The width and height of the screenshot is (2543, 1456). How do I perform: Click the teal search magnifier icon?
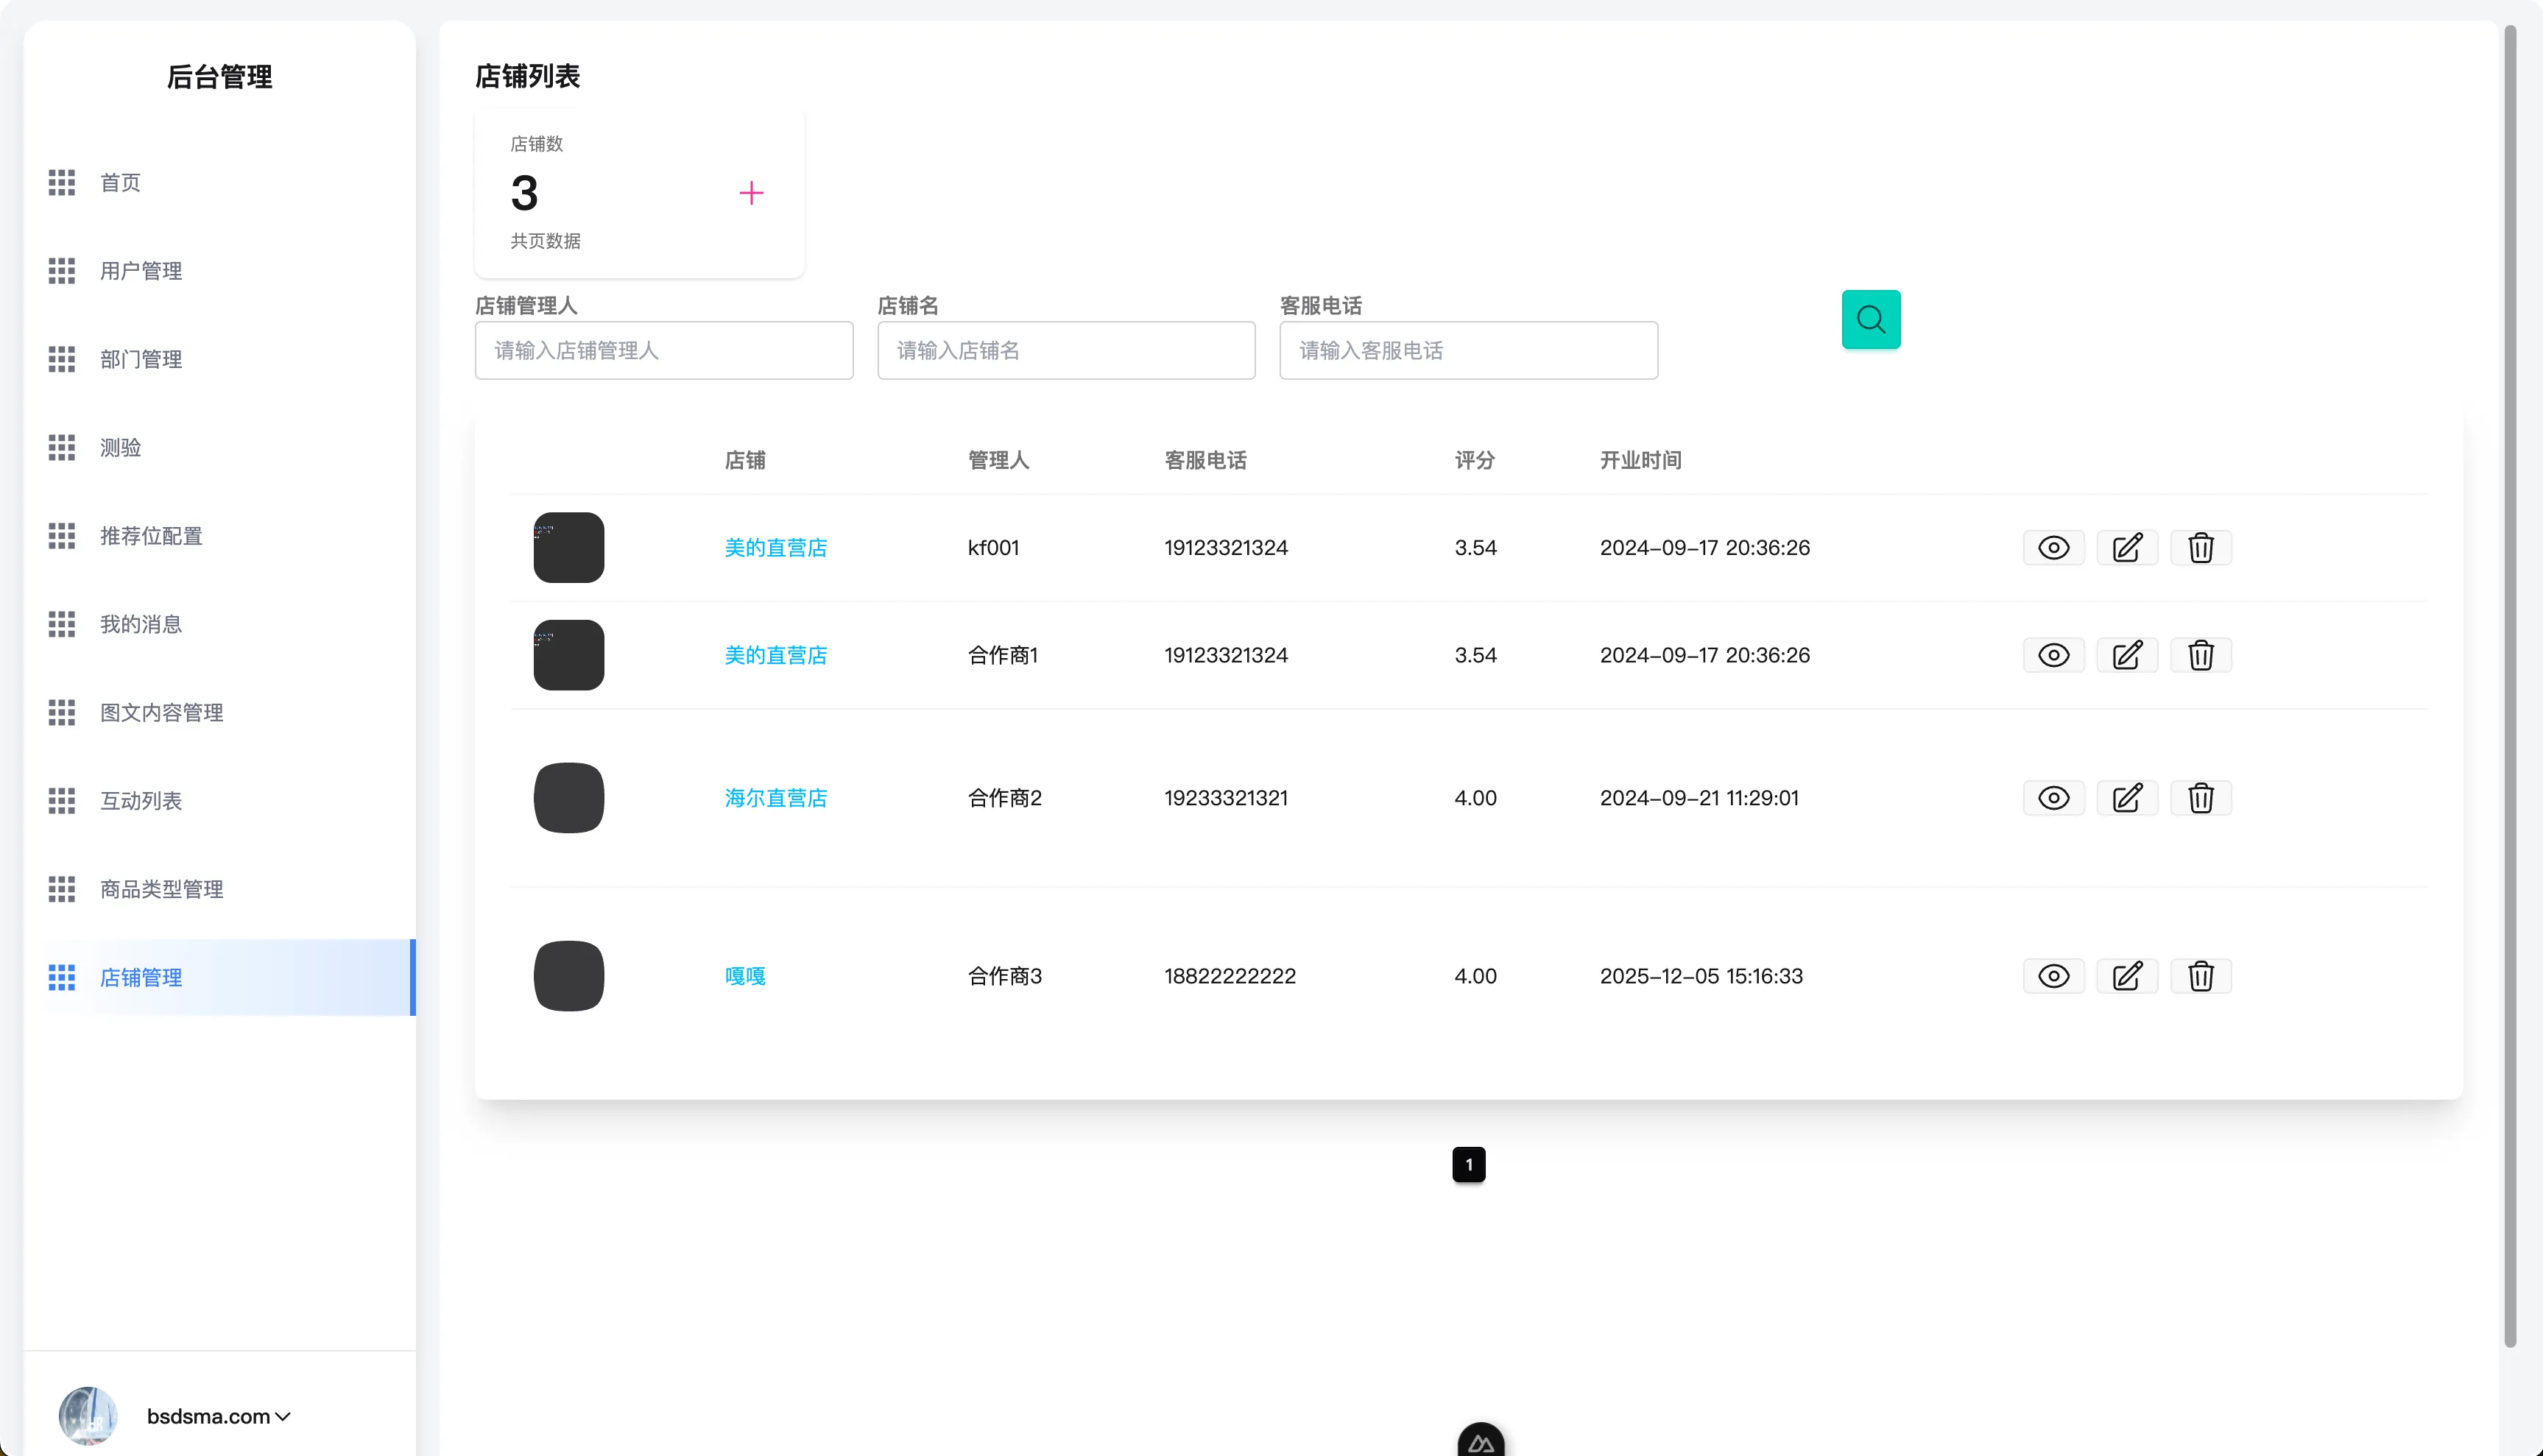coord(1870,319)
